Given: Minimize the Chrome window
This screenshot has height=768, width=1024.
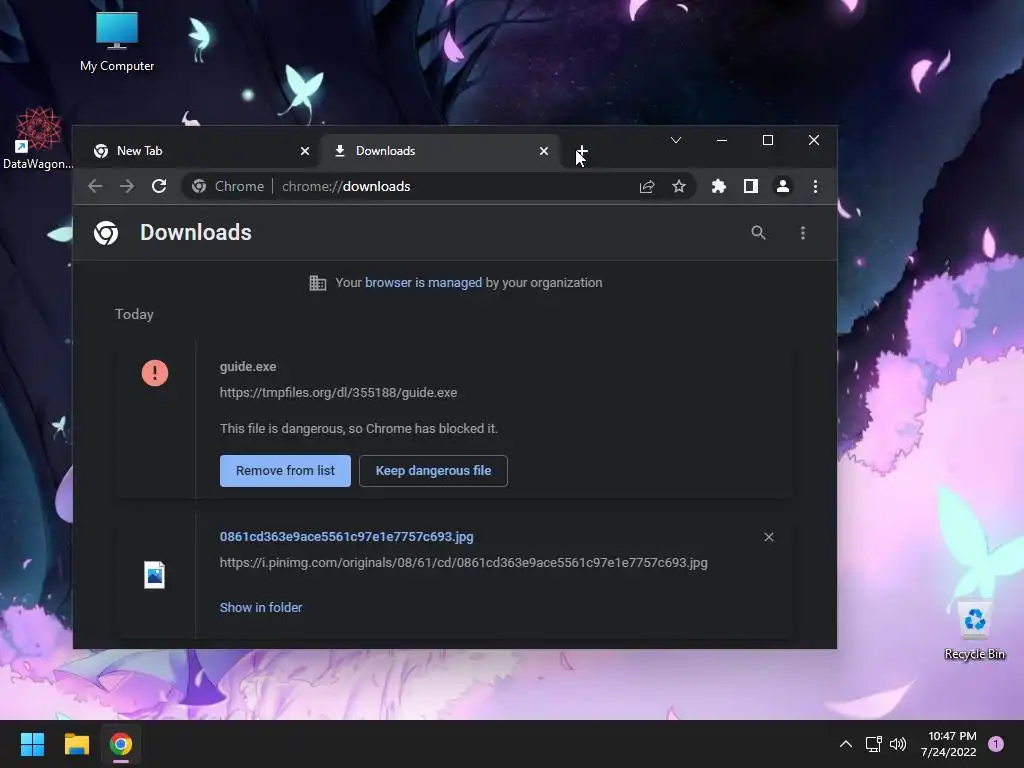Looking at the screenshot, I should (722, 140).
